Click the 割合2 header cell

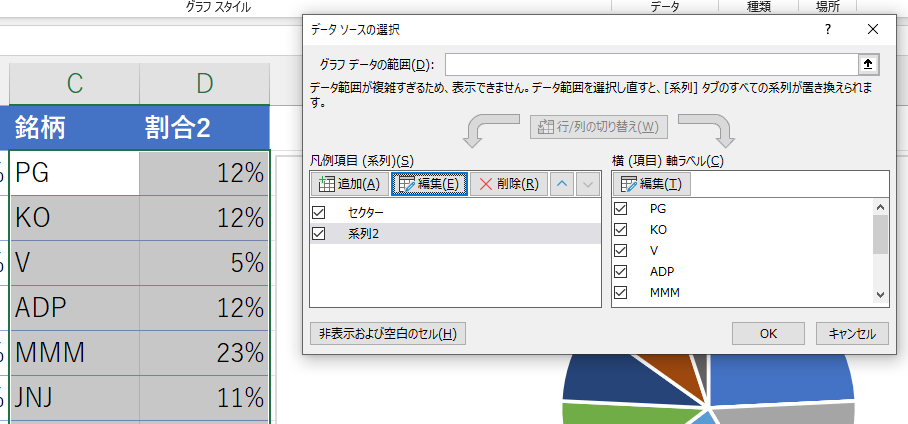point(204,128)
